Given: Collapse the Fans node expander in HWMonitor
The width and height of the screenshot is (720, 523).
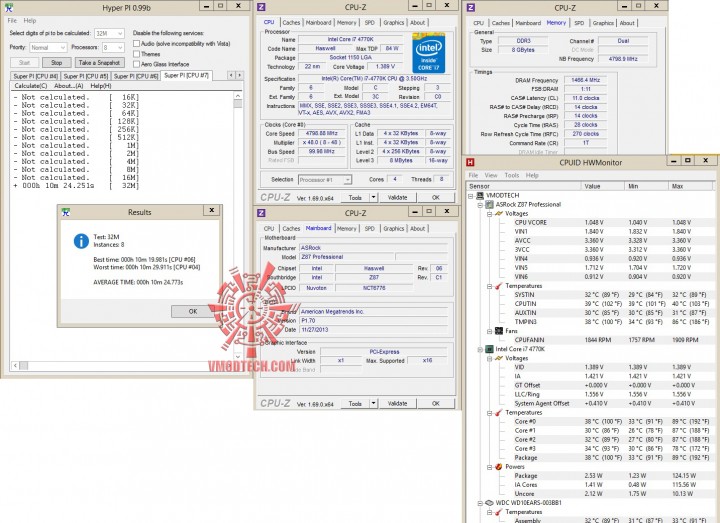Looking at the screenshot, I should click(x=489, y=331).
